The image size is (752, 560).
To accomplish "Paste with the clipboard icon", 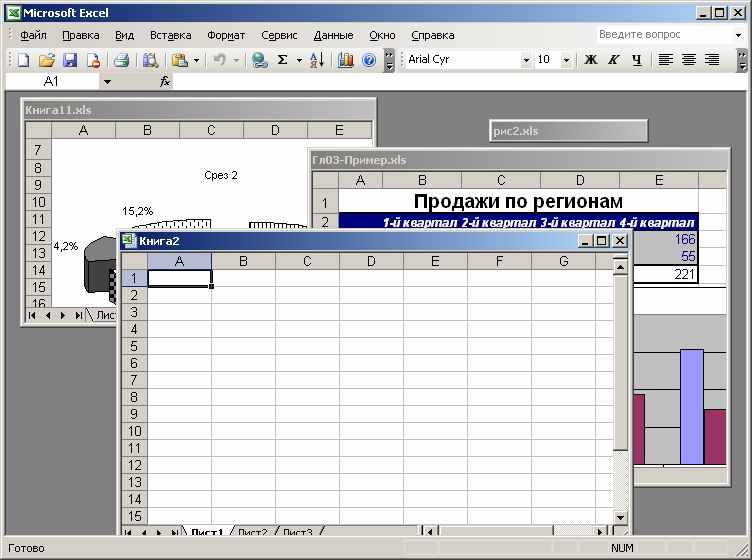I will pyautogui.click(x=180, y=60).
